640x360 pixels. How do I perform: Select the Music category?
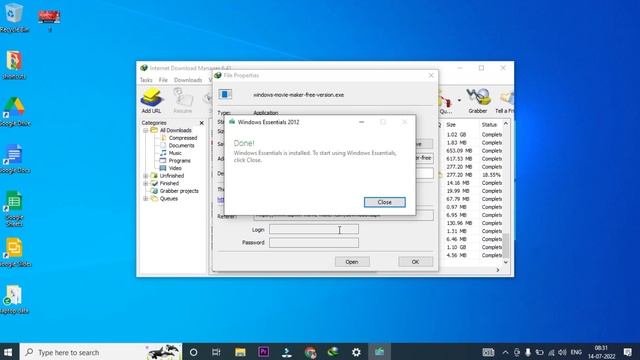point(175,153)
